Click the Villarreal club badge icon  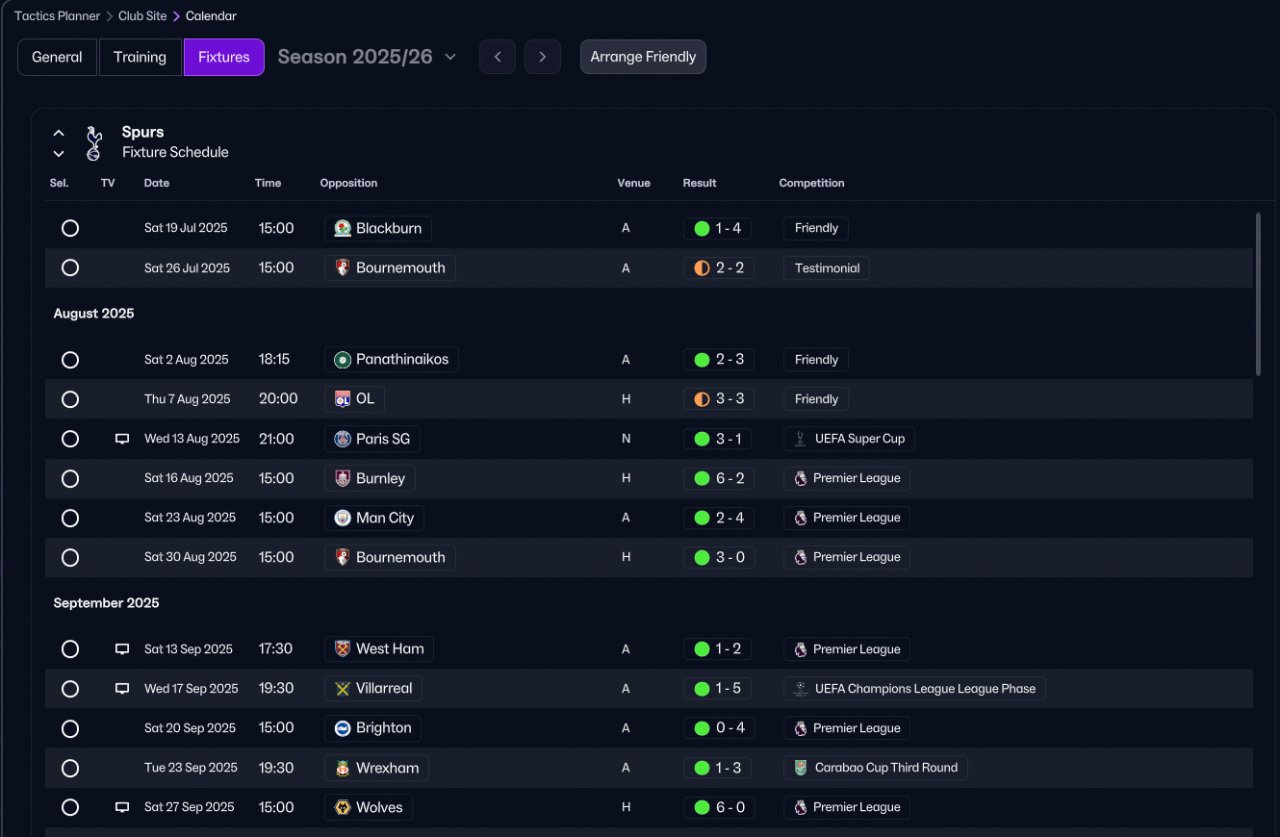tap(342, 689)
